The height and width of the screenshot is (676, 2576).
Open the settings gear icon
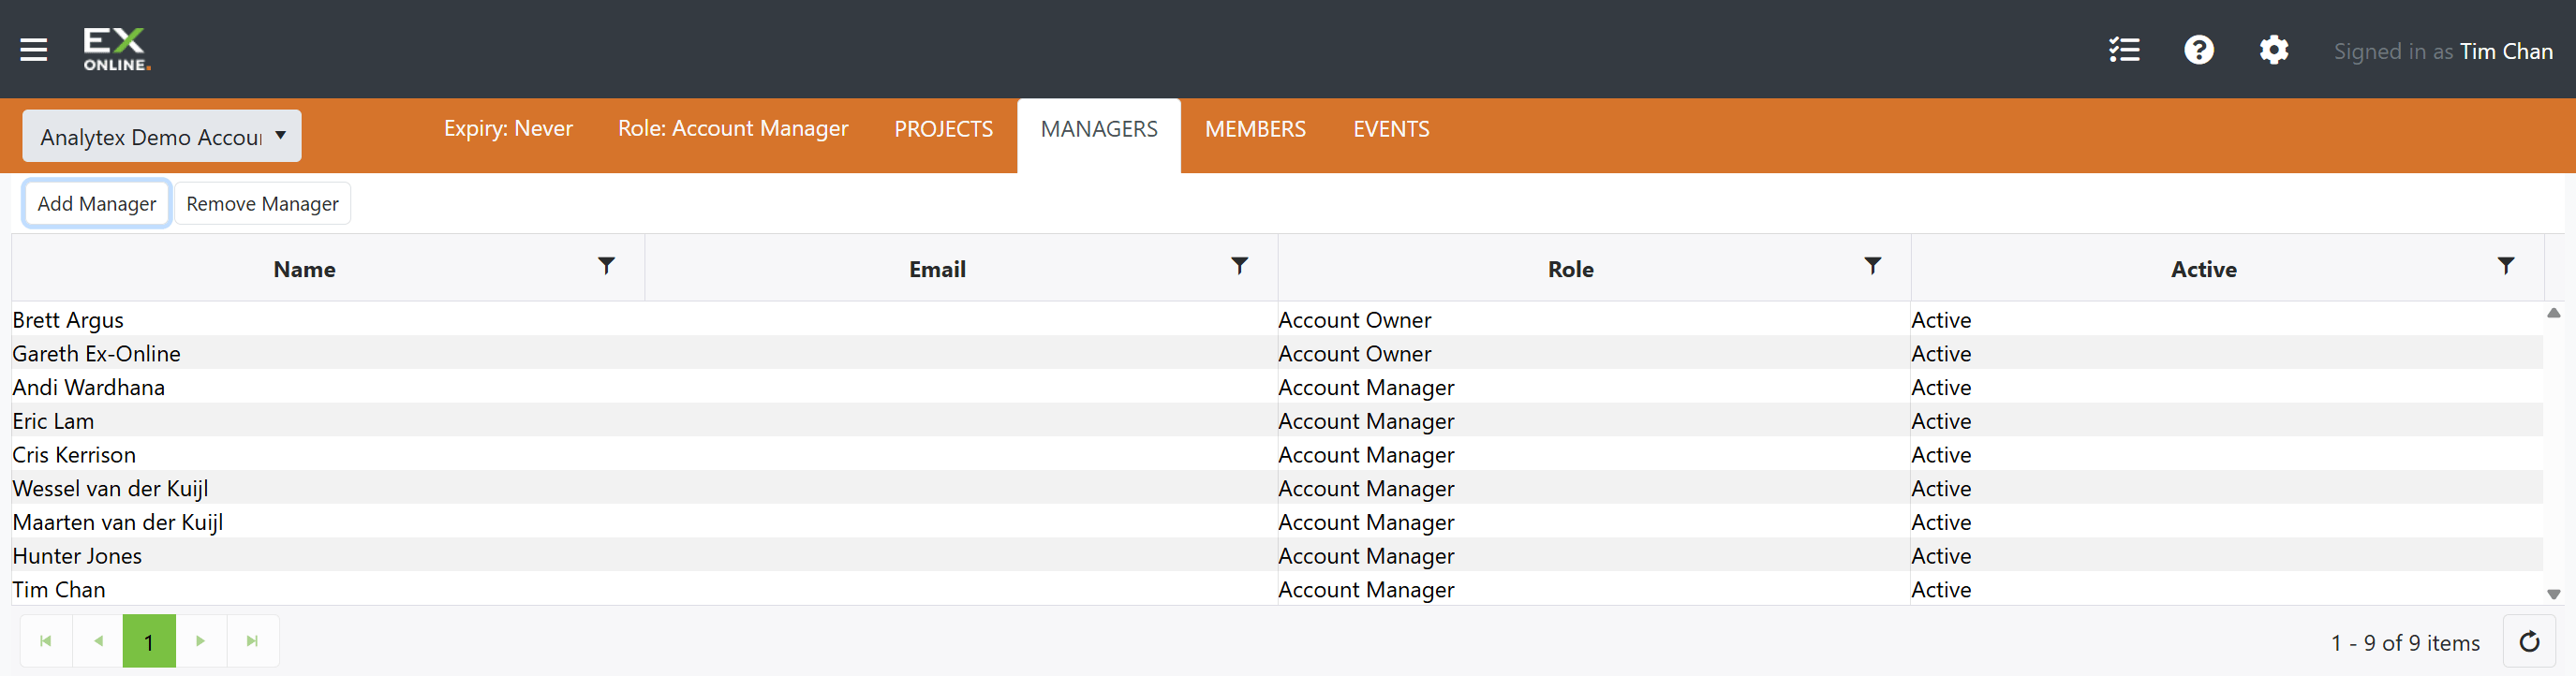point(2274,50)
